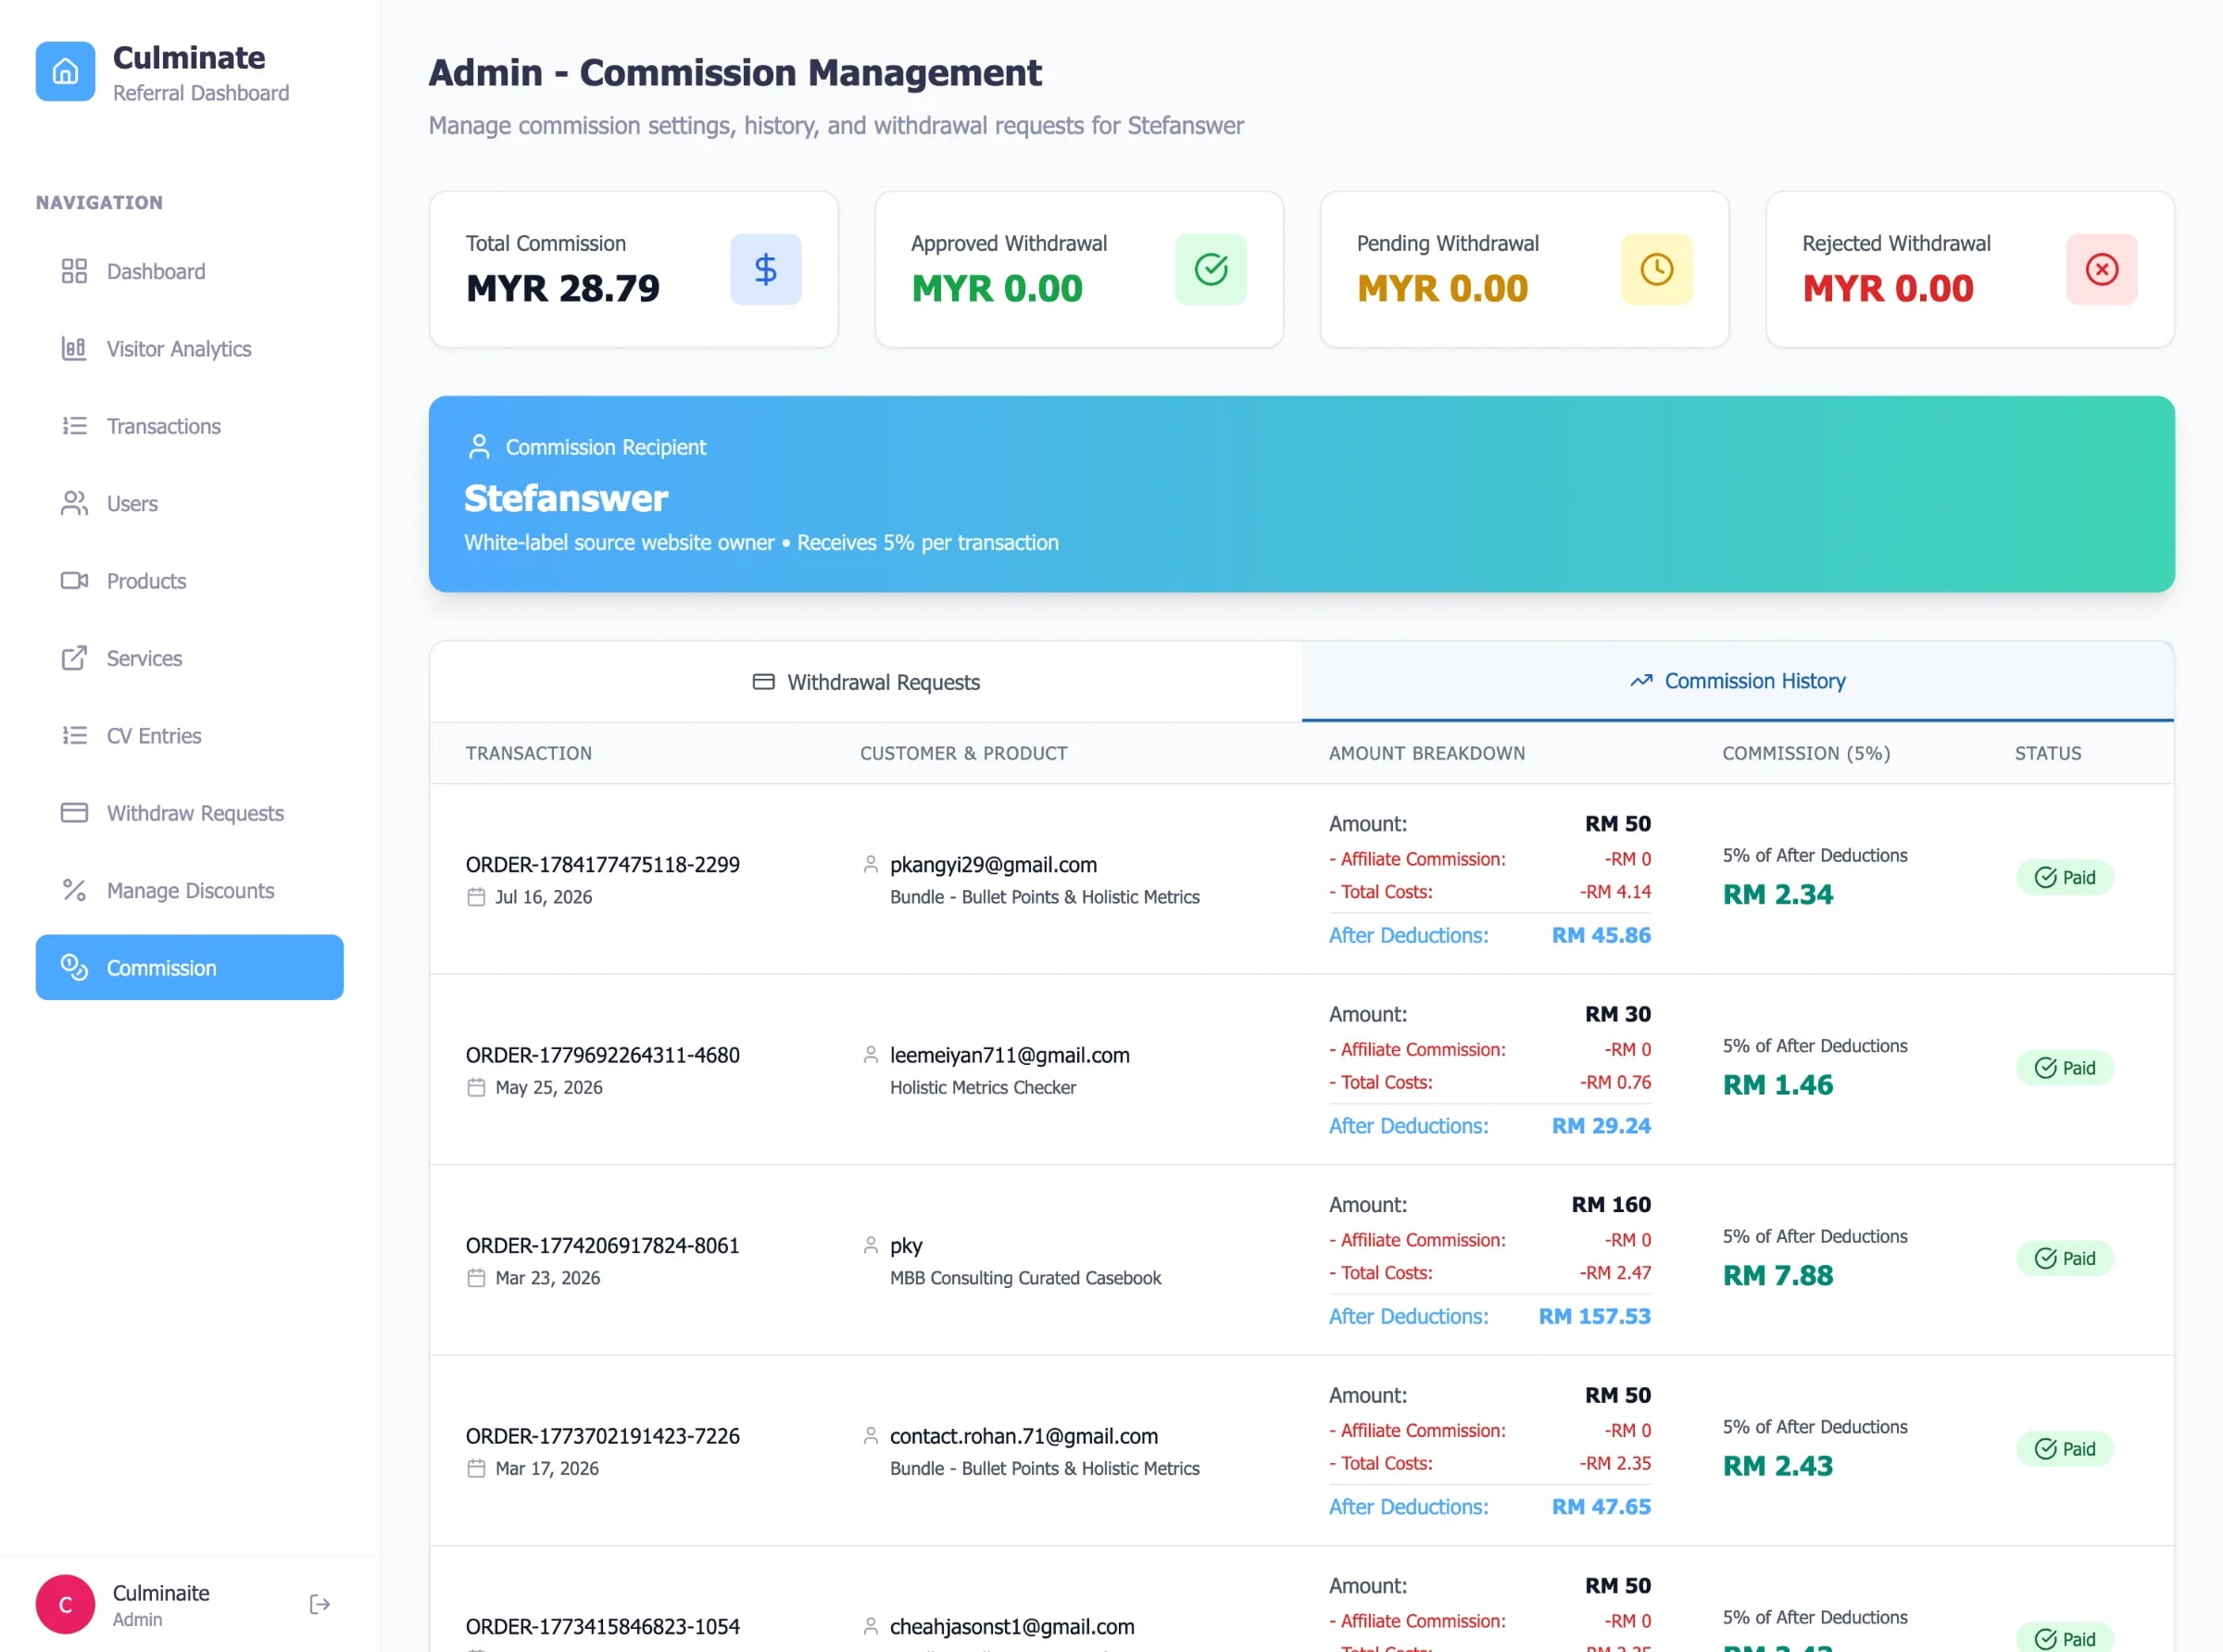2223x1652 pixels.
Task: Click the Stefanswer recipient name banner
Action: click(566, 498)
